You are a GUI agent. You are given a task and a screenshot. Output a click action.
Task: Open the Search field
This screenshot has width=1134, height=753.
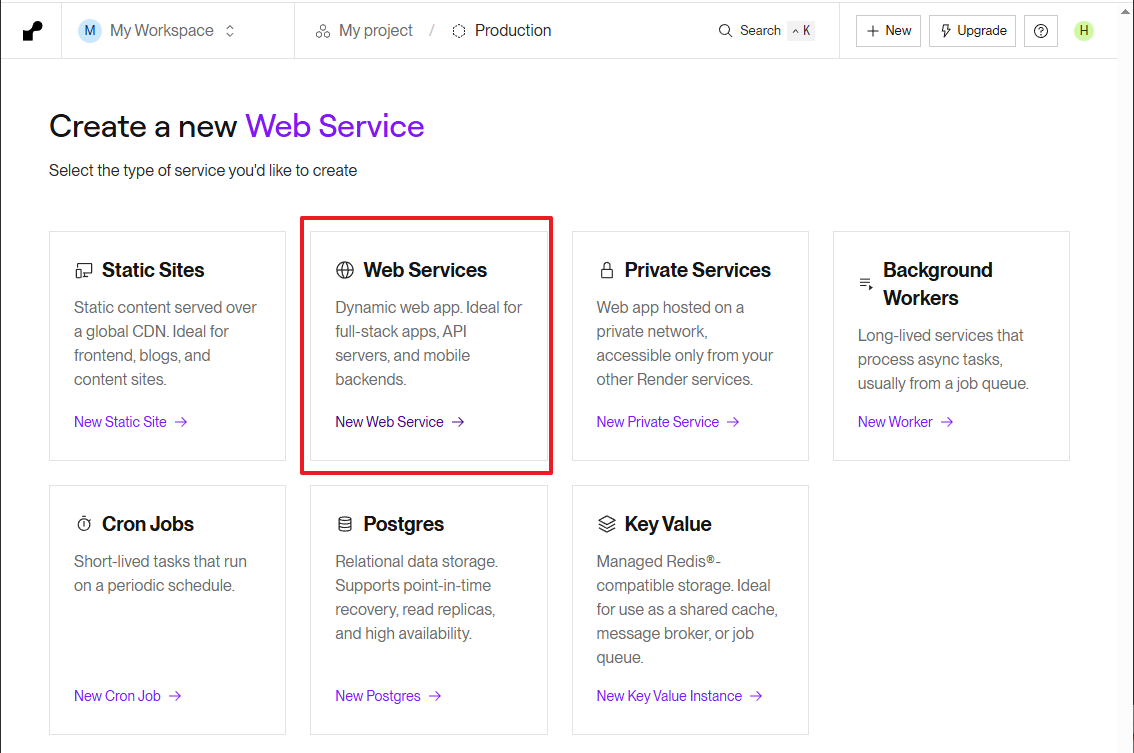point(765,31)
